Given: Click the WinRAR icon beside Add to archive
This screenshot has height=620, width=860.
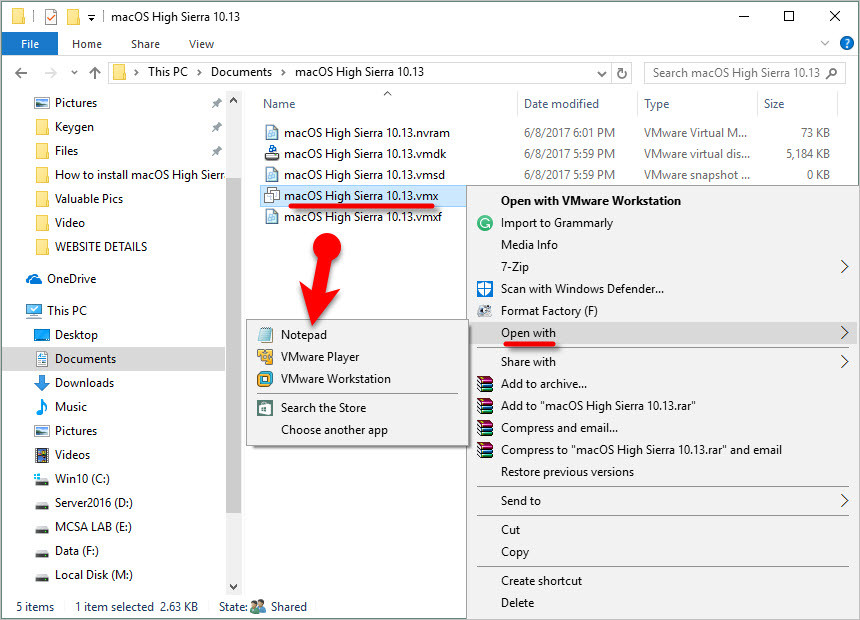Looking at the screenshot, I should (485, 384).
